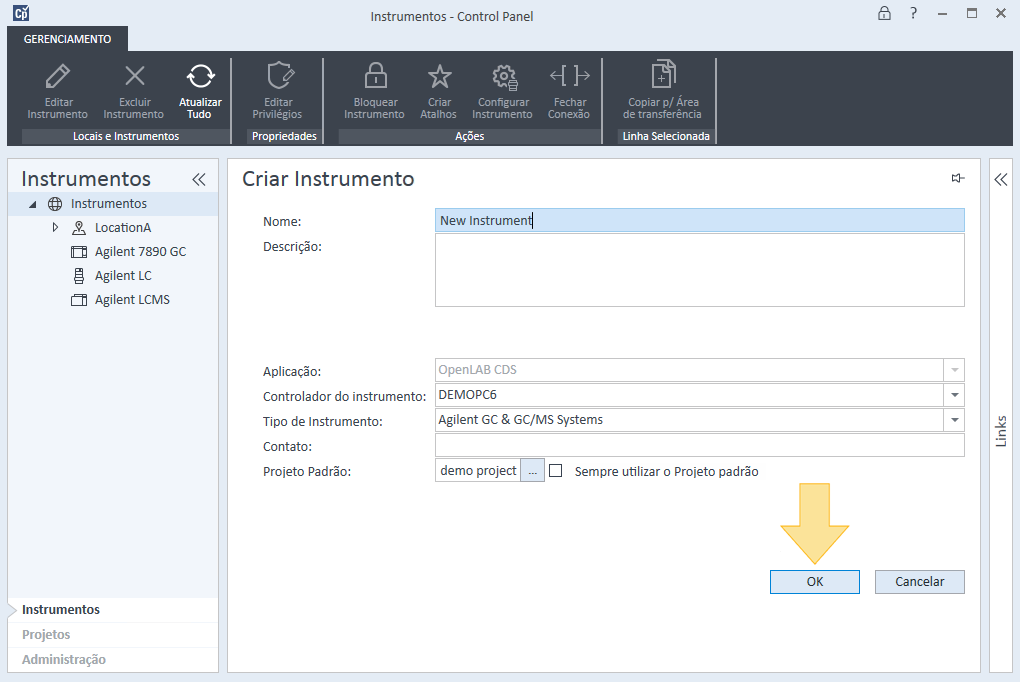Click the Ações group label

(x=470, y=136)
